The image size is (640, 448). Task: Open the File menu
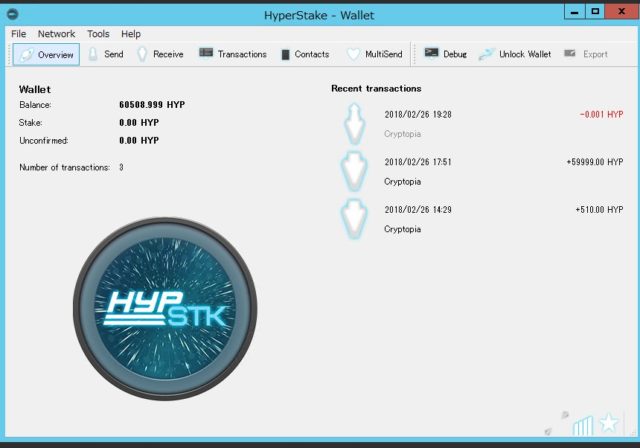[x=18, y=34]
